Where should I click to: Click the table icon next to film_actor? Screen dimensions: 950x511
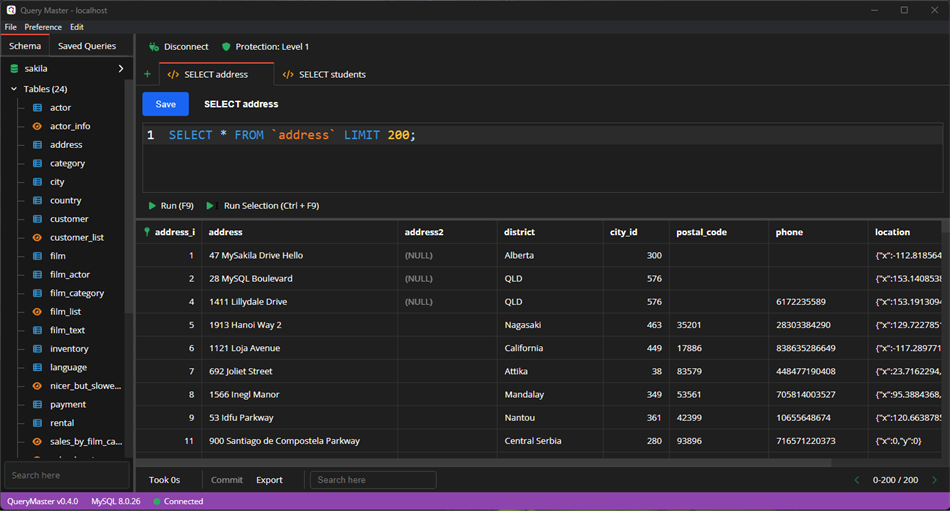[x=37, y=274]
